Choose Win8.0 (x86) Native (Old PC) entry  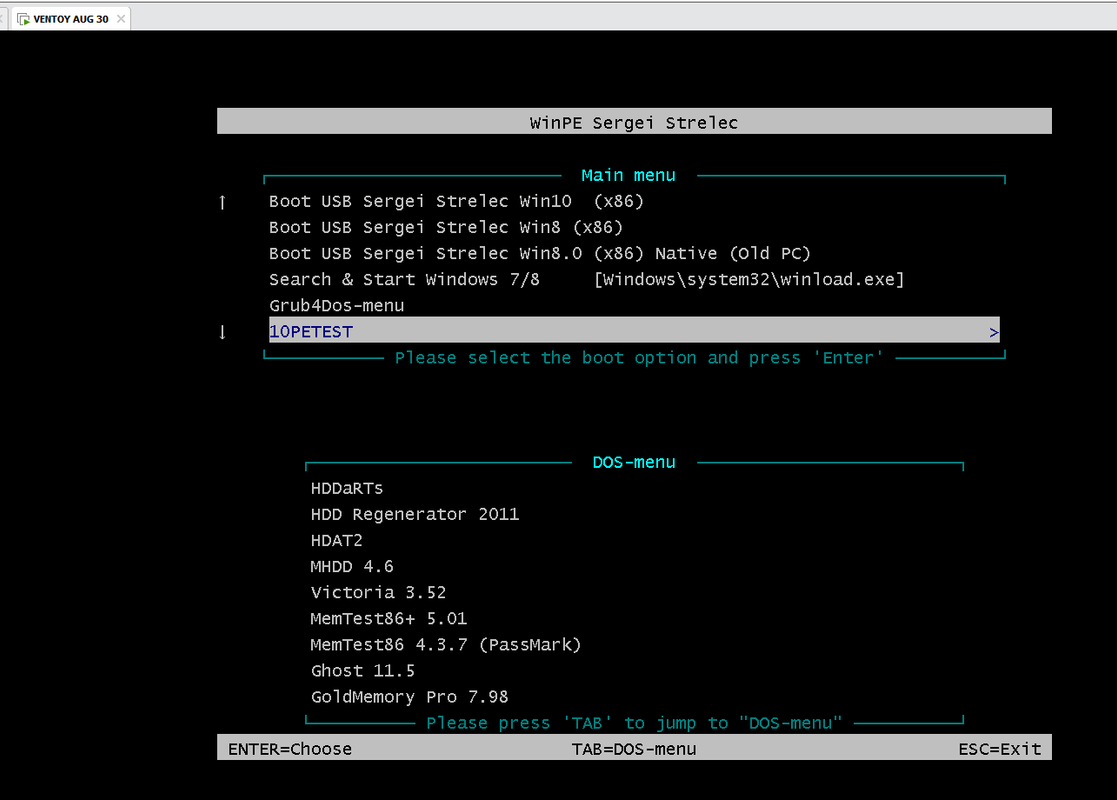(x=540, y=254)
